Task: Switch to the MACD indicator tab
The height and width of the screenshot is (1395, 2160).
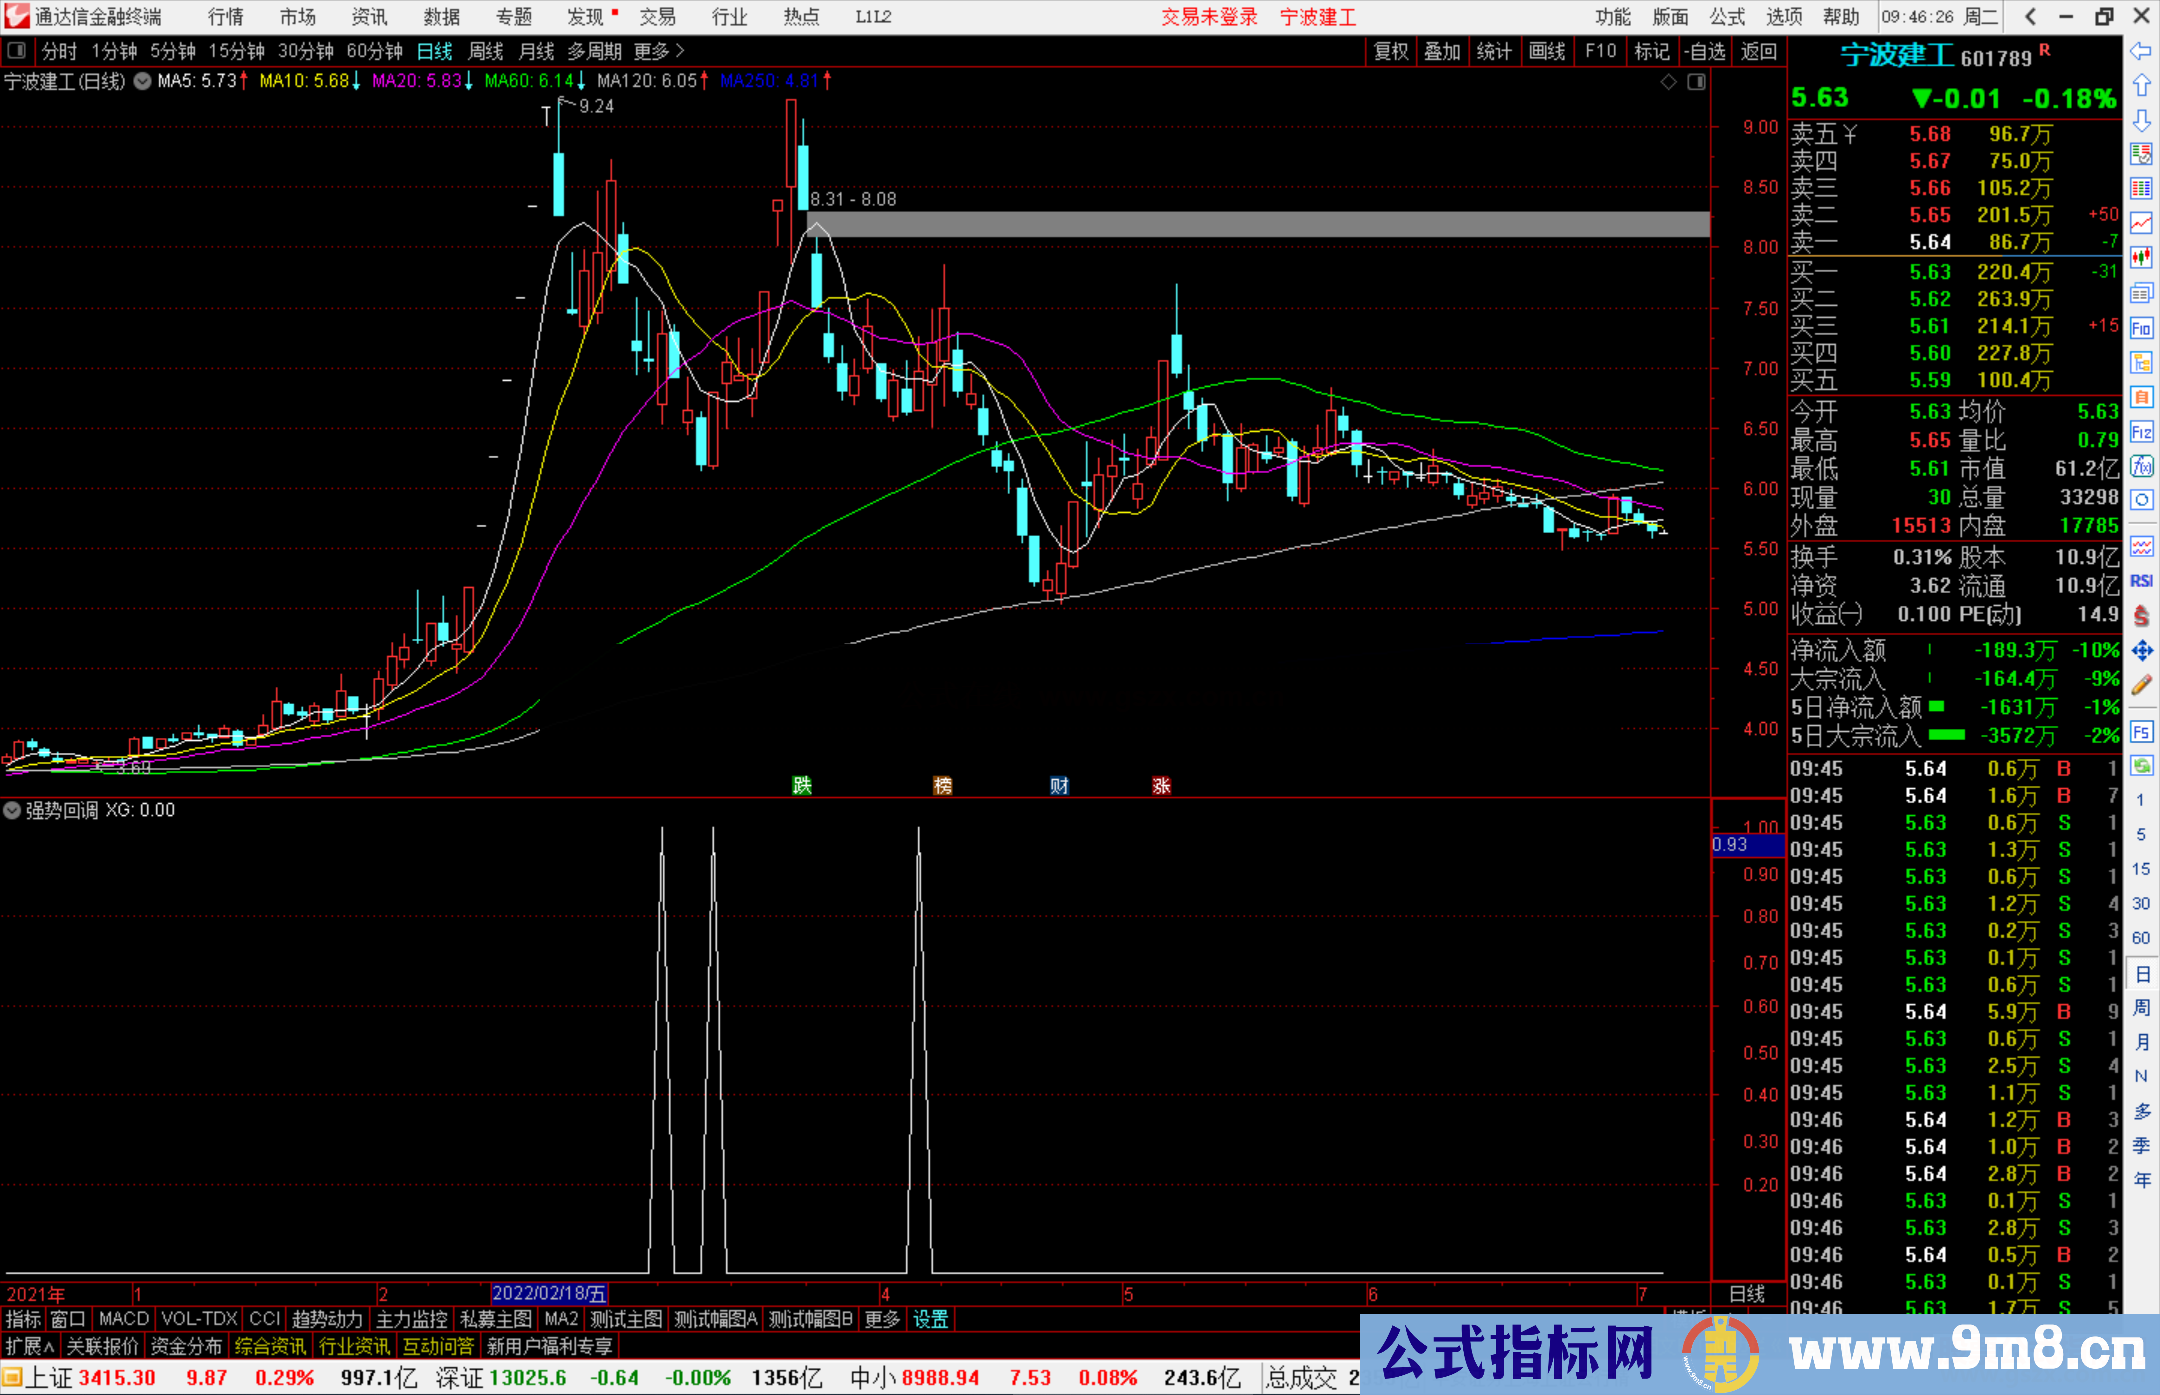Action: coord(123,1319)
